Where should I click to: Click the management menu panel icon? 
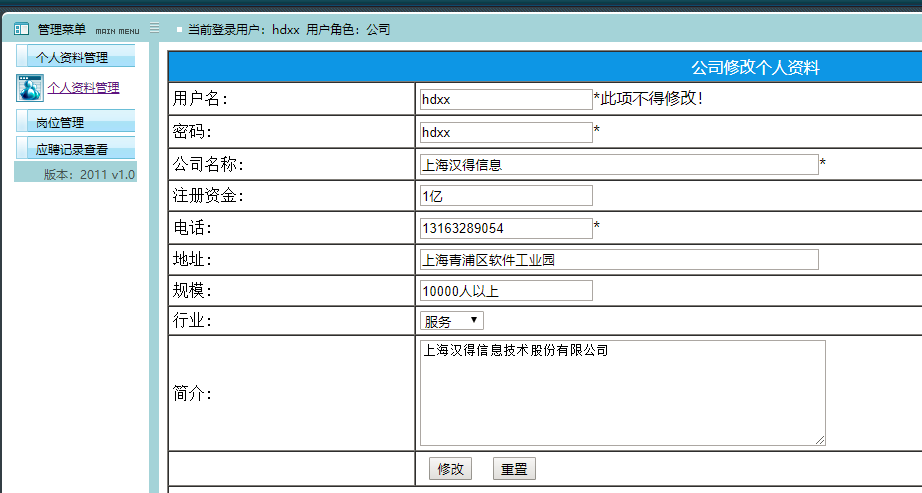(21, 29)
